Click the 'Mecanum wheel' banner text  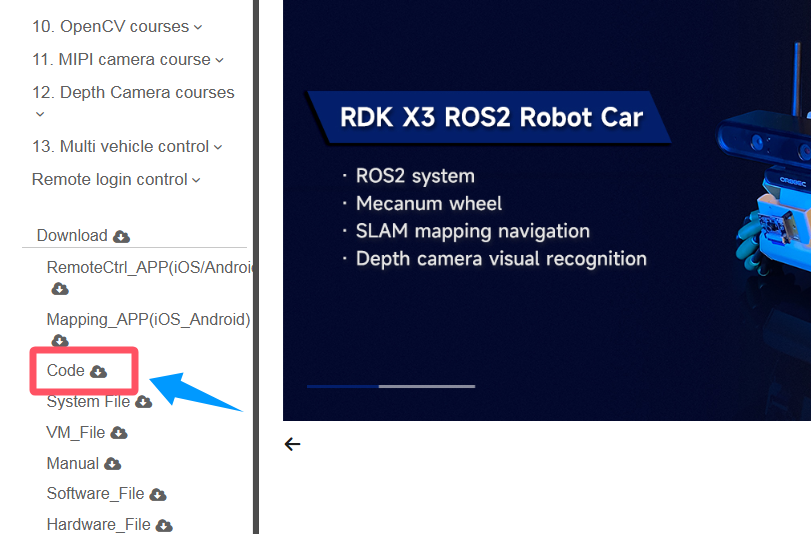click(x=429, y=203)
